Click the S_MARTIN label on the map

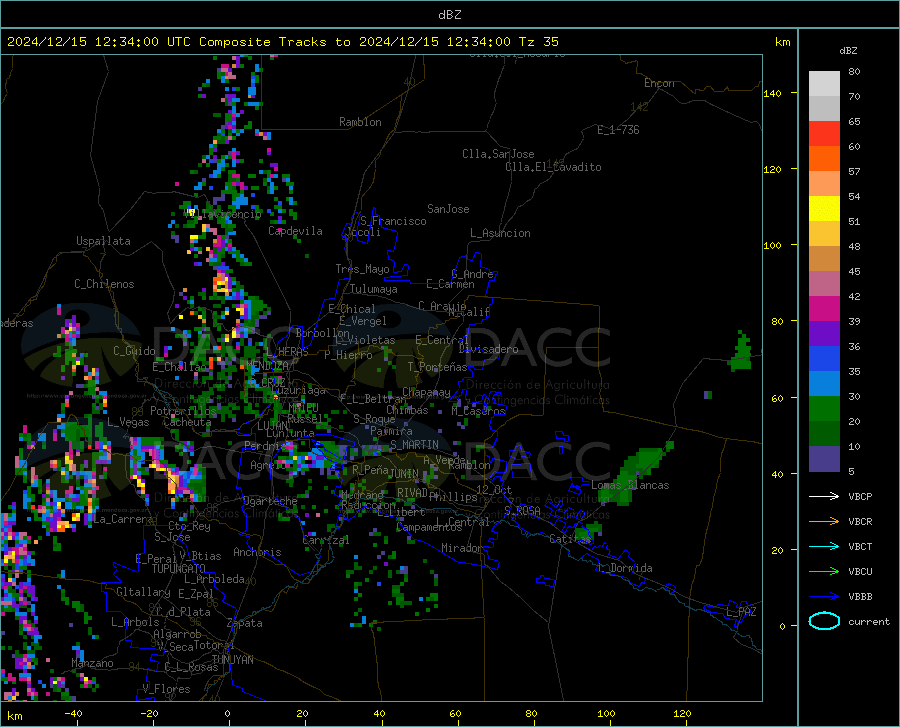(x=414, y=445)
